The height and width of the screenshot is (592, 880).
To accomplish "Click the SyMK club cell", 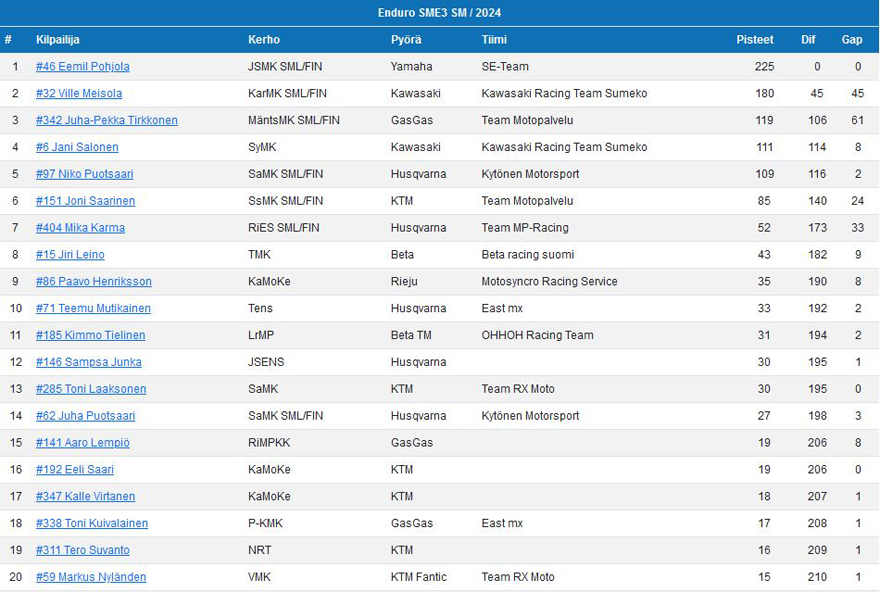I will click(x=262, y=147).
